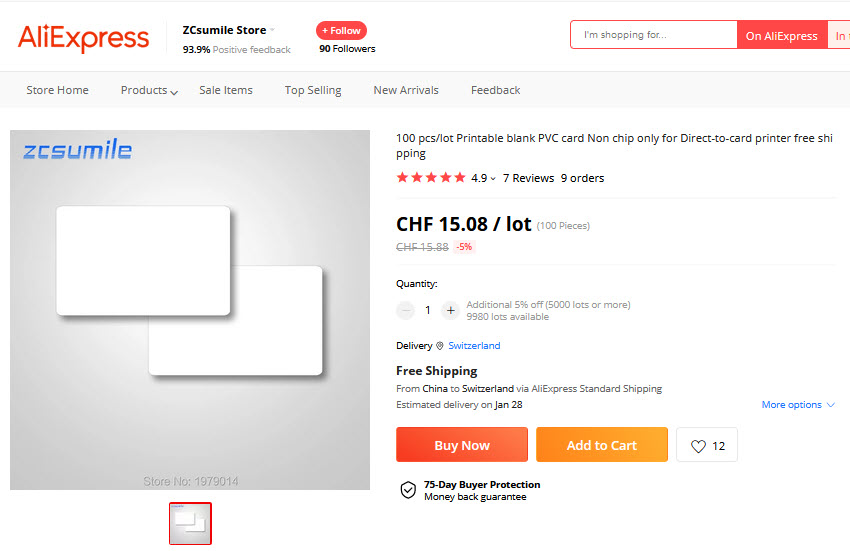The height and width of the screenshot is (551, 850).
Task: Click the AliExpress logo
Action: pyautogui.click(x=84, y=38)
